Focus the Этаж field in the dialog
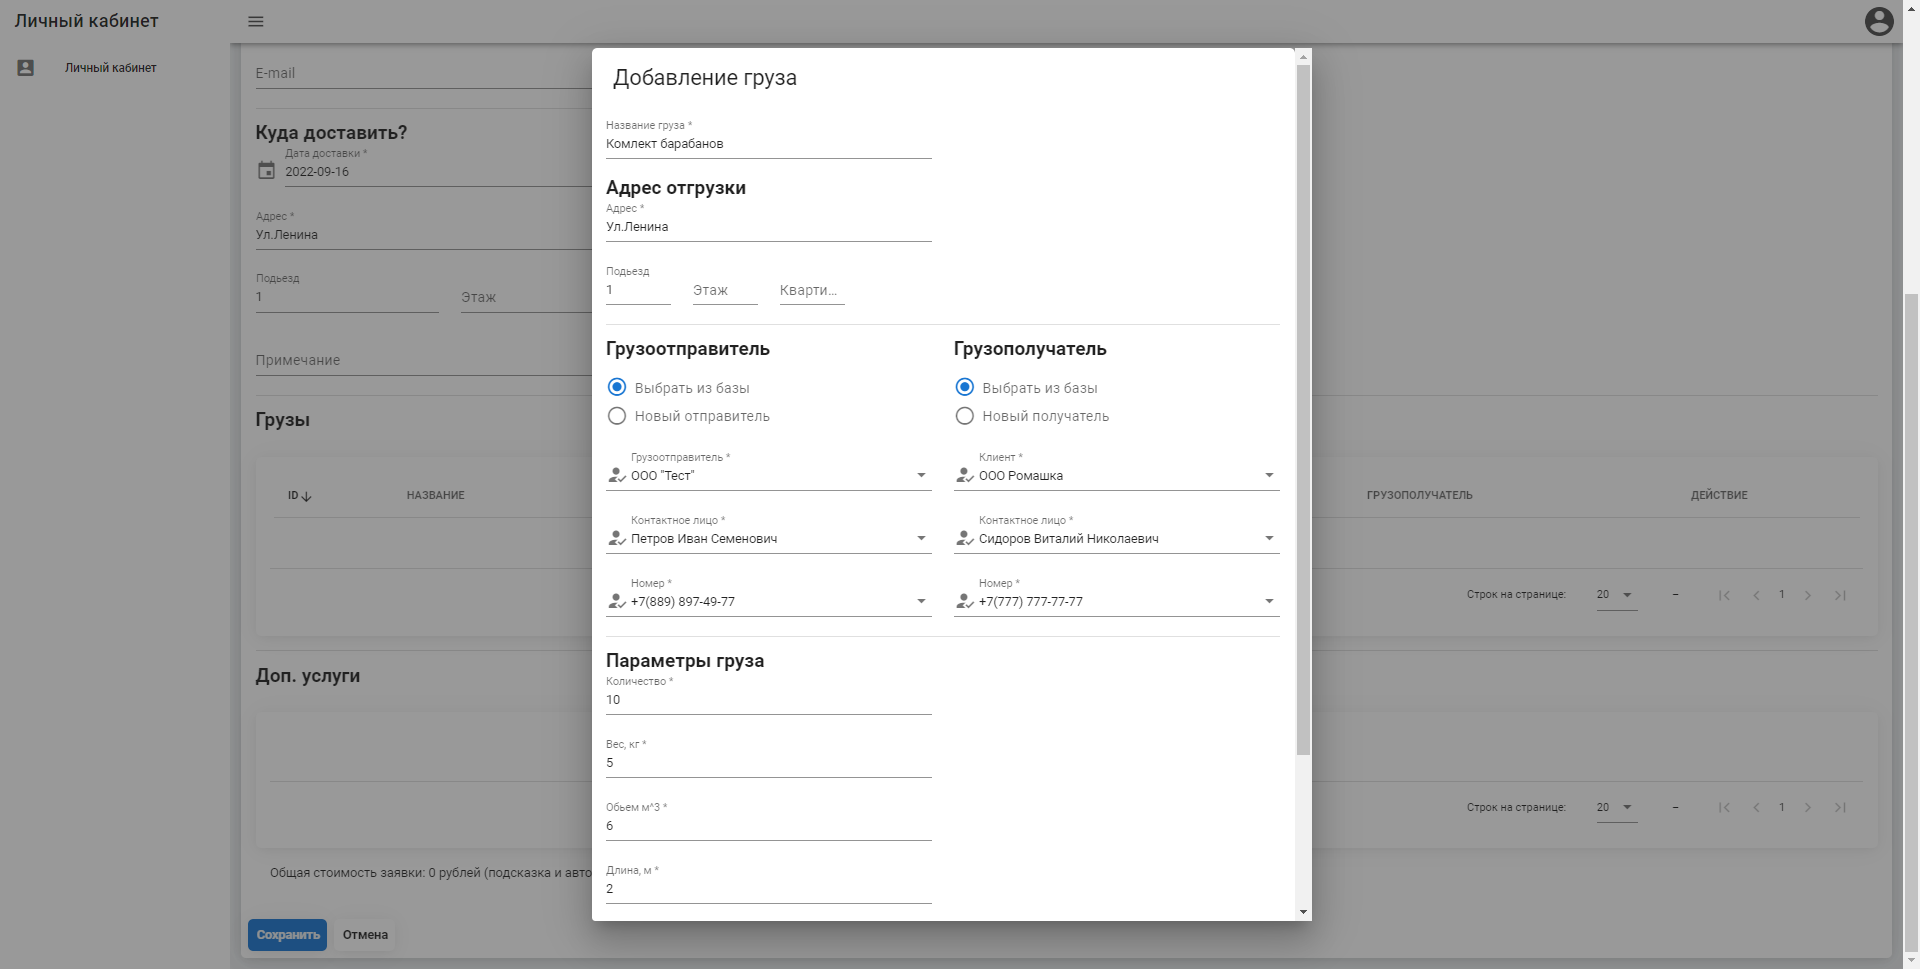The image size is (1920, 969). click(x=725, y=290)
